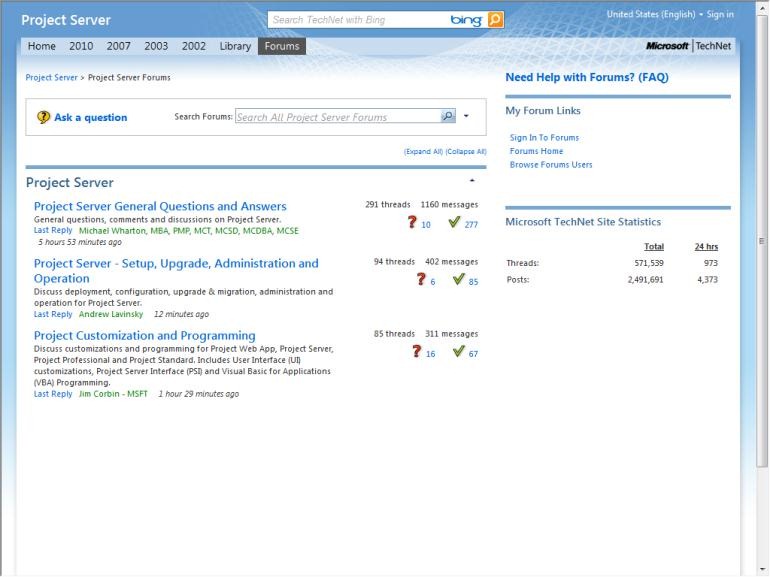Click Sign In To Forums link
This screenshot has height=577, width=770.
tap(544, 137)
